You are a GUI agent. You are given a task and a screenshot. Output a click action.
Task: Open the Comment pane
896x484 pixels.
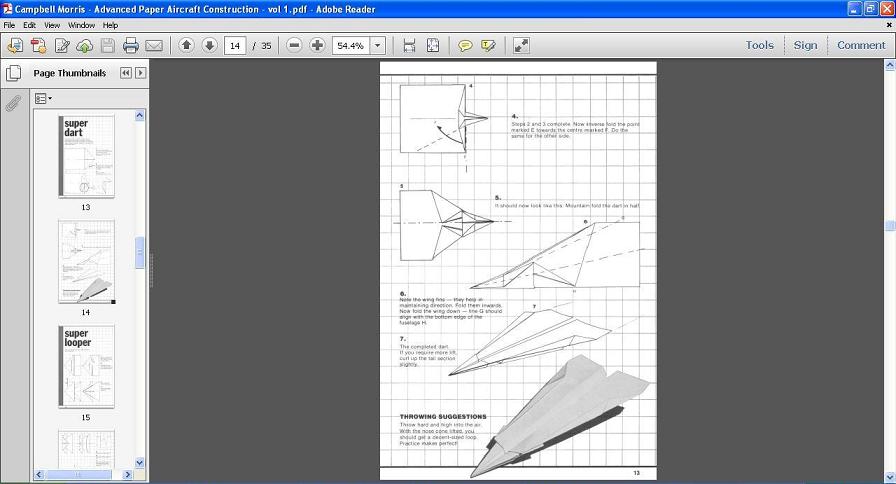pos(861,45)
